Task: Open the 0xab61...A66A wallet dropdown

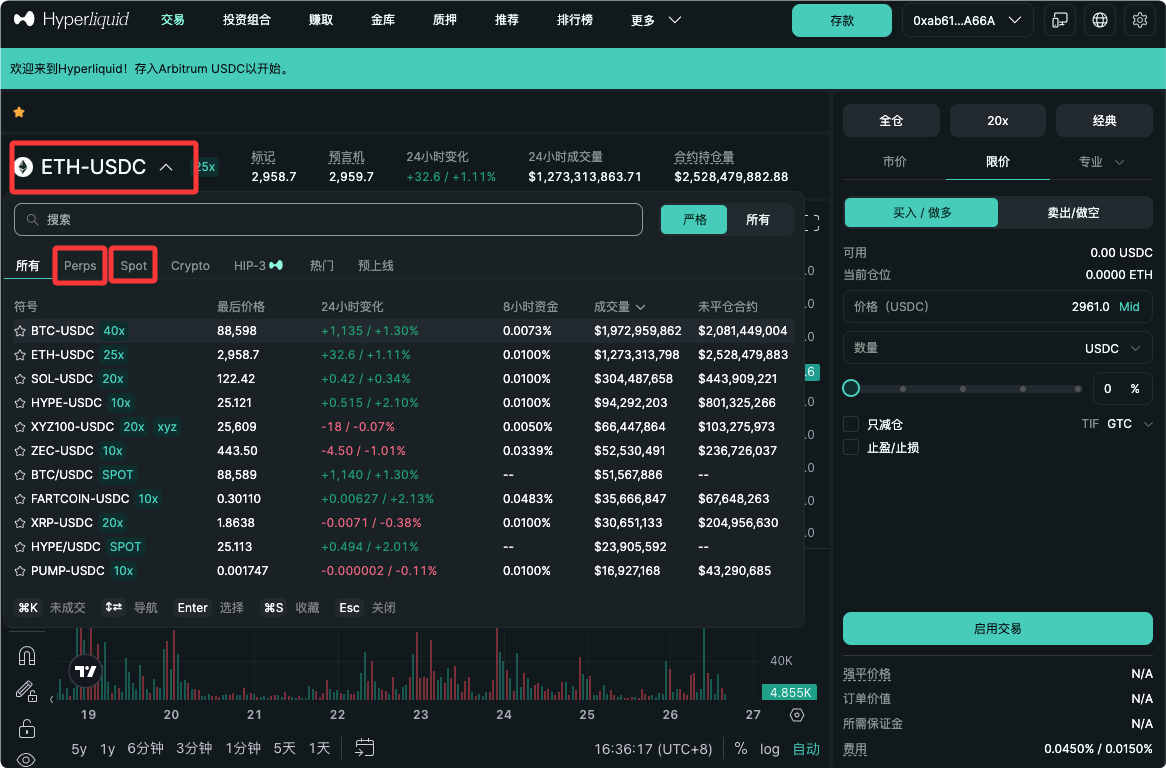Action: (x=966, y=18)
